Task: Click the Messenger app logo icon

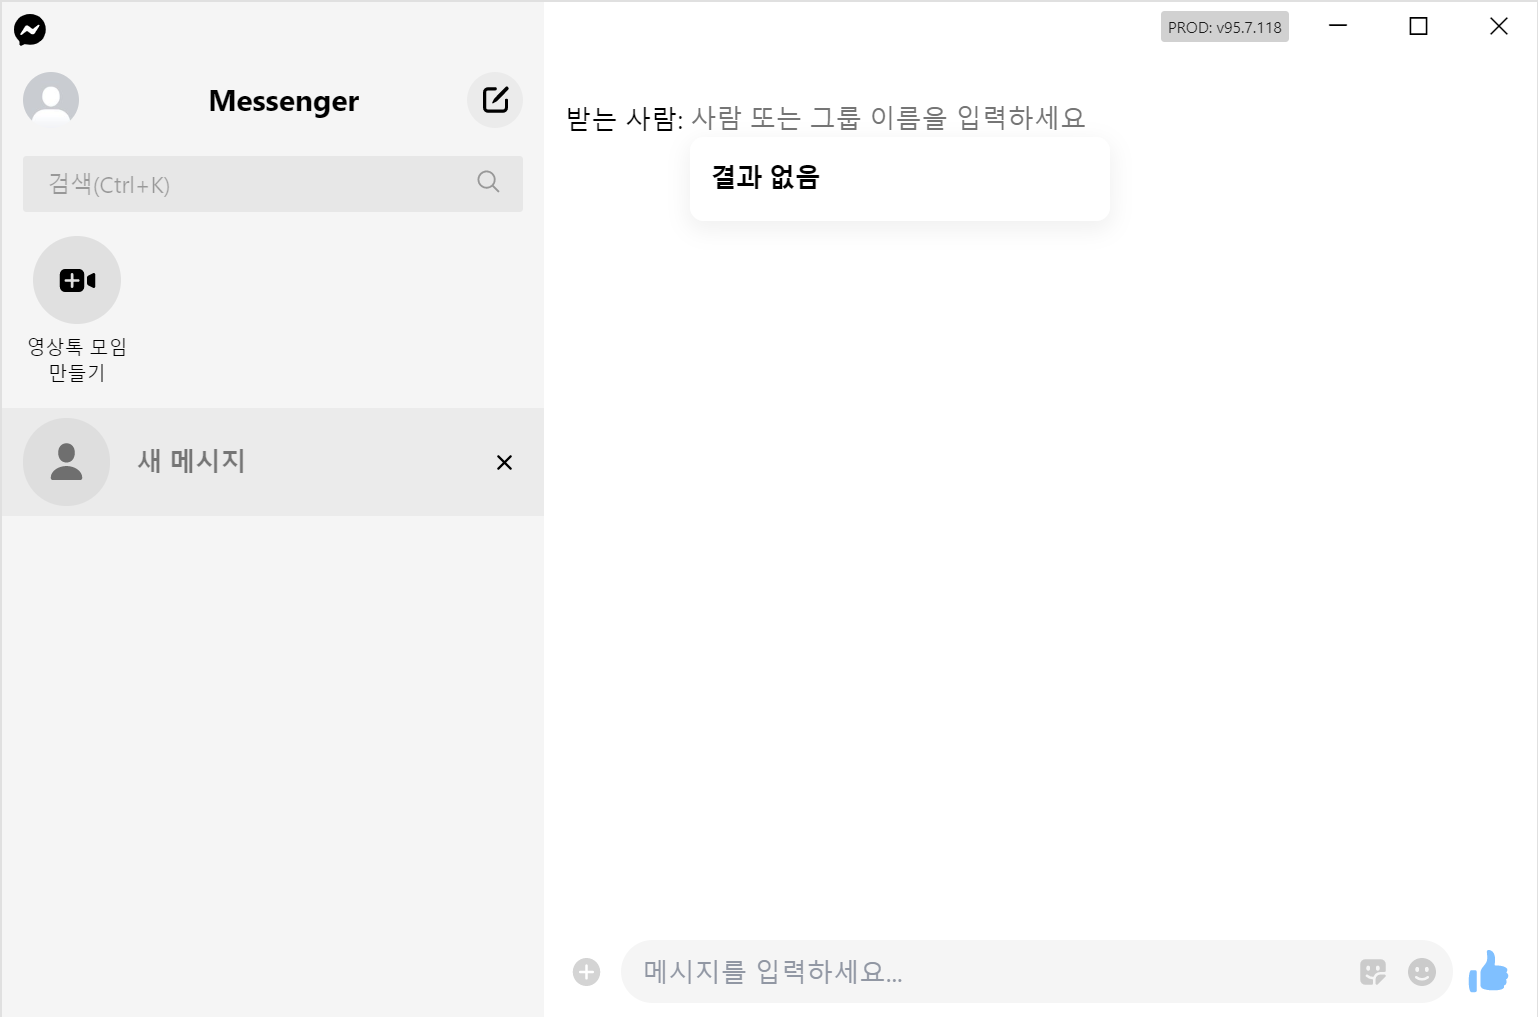Action: [x=30, y=30]
